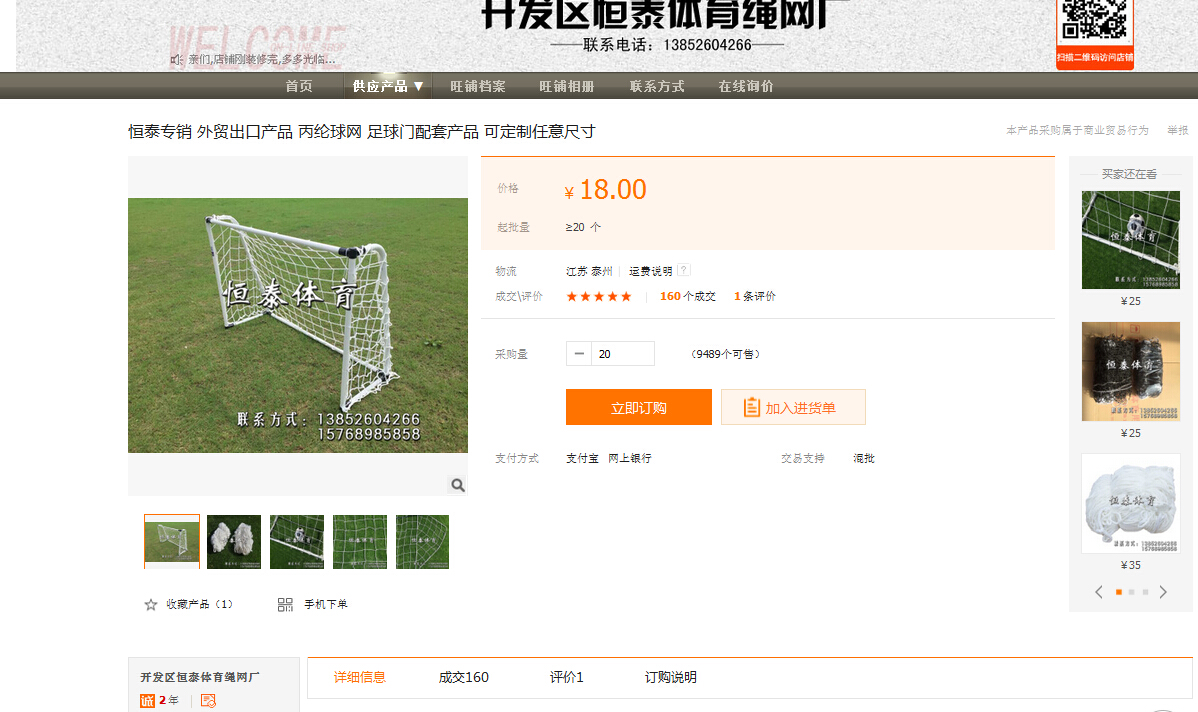Click the speaker announcement icon in the banner

tap(176, 60)
